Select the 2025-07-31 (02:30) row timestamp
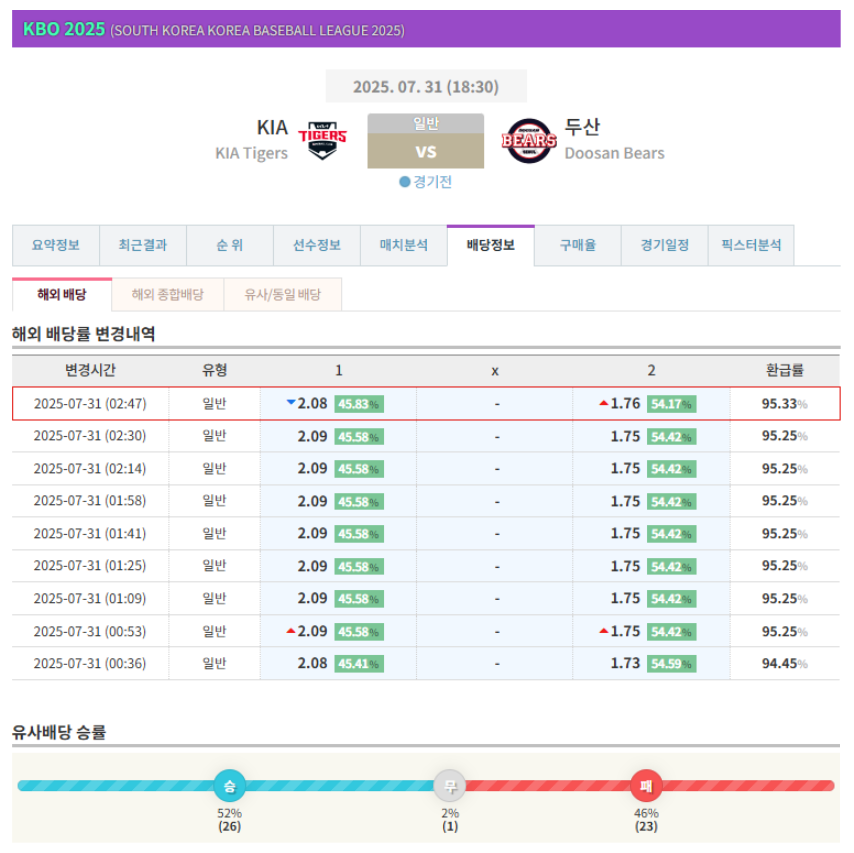This screenshot has height=853, width=854. point(90,436)
